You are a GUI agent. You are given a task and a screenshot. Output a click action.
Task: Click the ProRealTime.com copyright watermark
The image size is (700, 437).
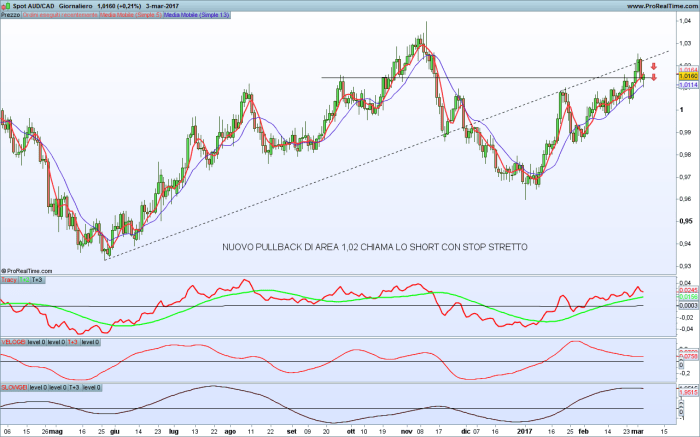[28, 270]
